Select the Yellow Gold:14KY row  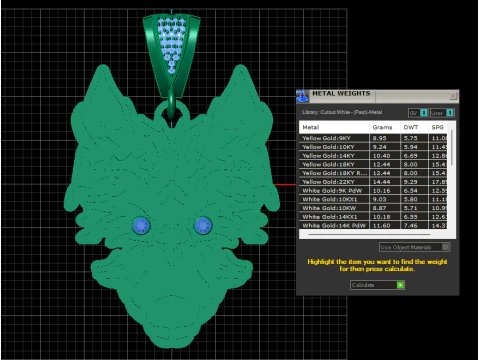click(x=373, y=156)
